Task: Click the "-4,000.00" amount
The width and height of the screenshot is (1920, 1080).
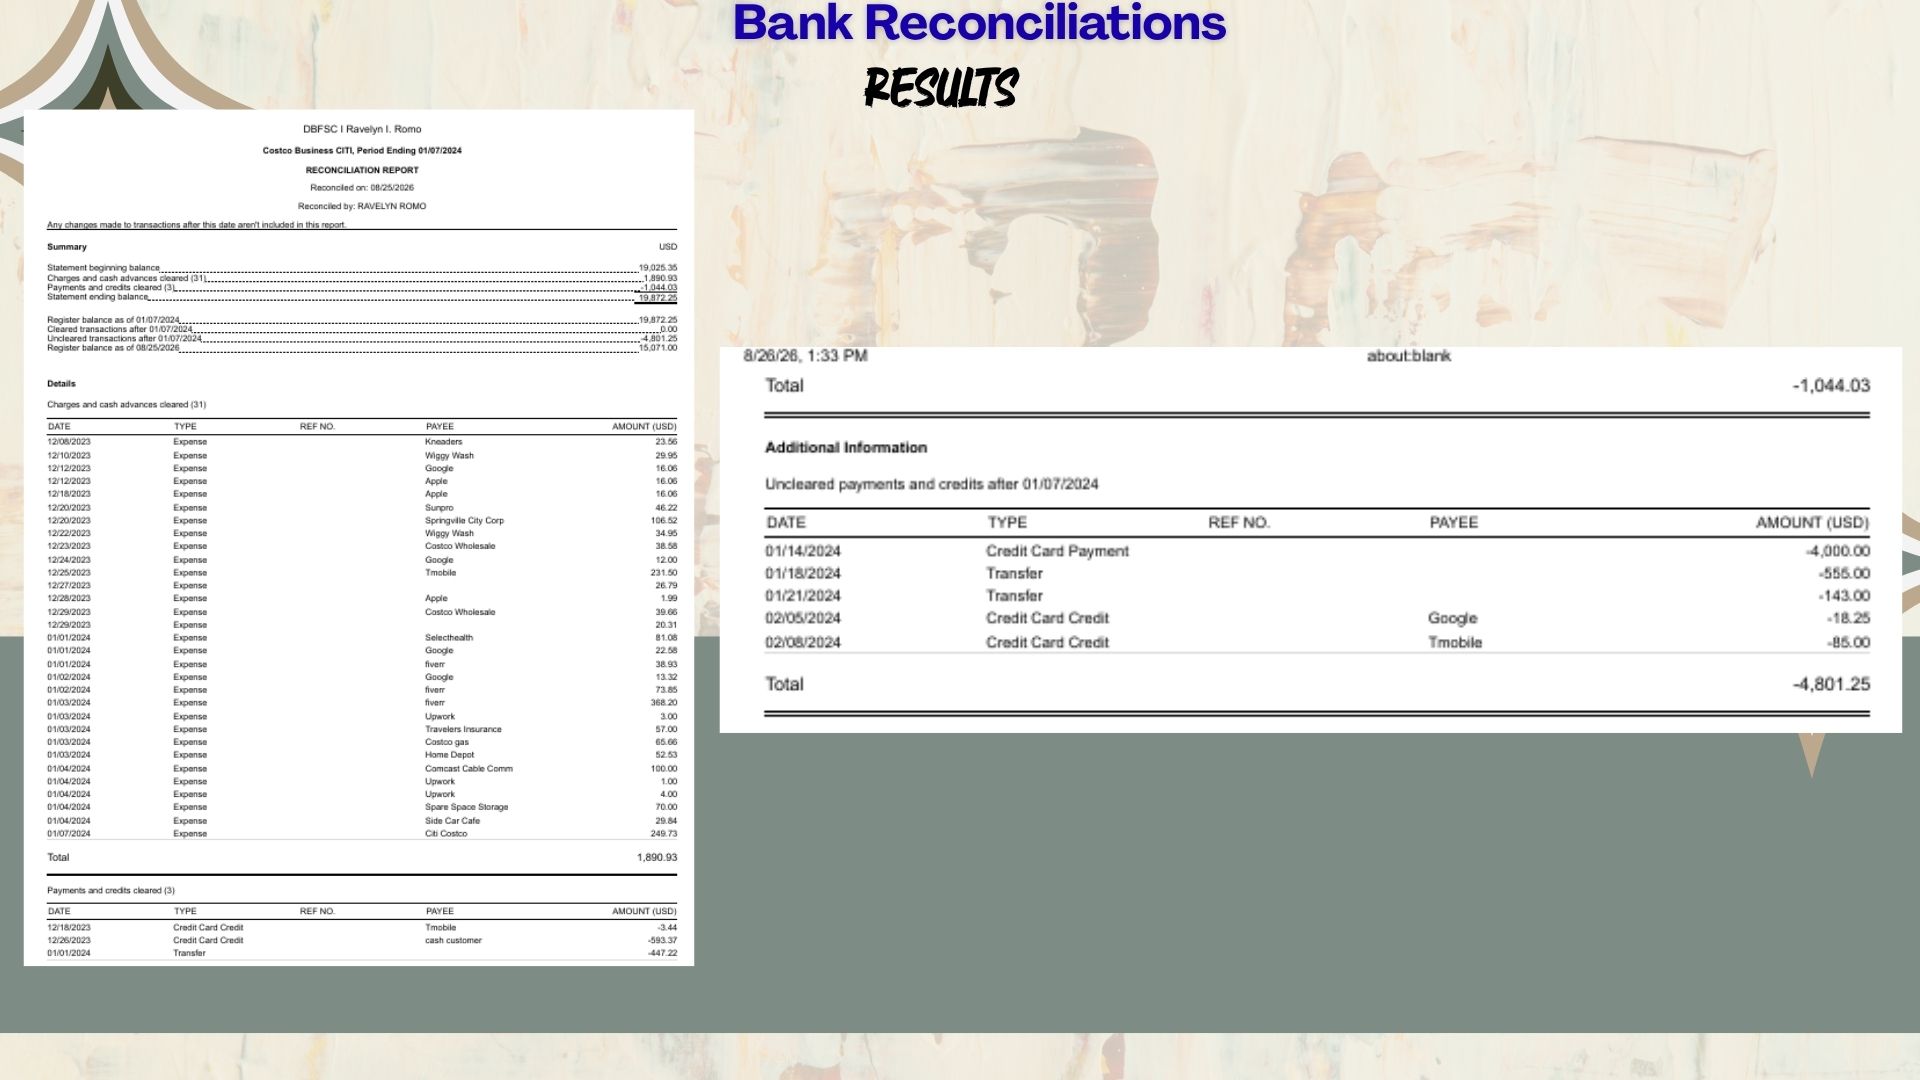Action: click(1838, 551)
